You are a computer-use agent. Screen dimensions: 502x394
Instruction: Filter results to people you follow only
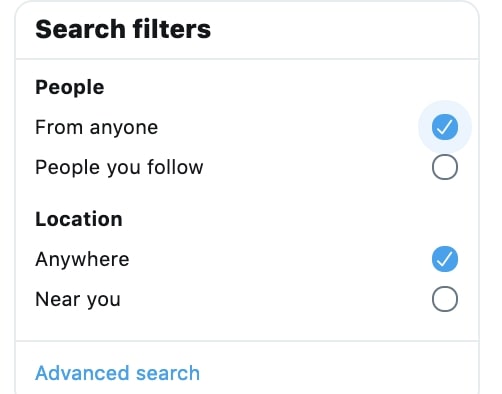[x=445, y=167]
